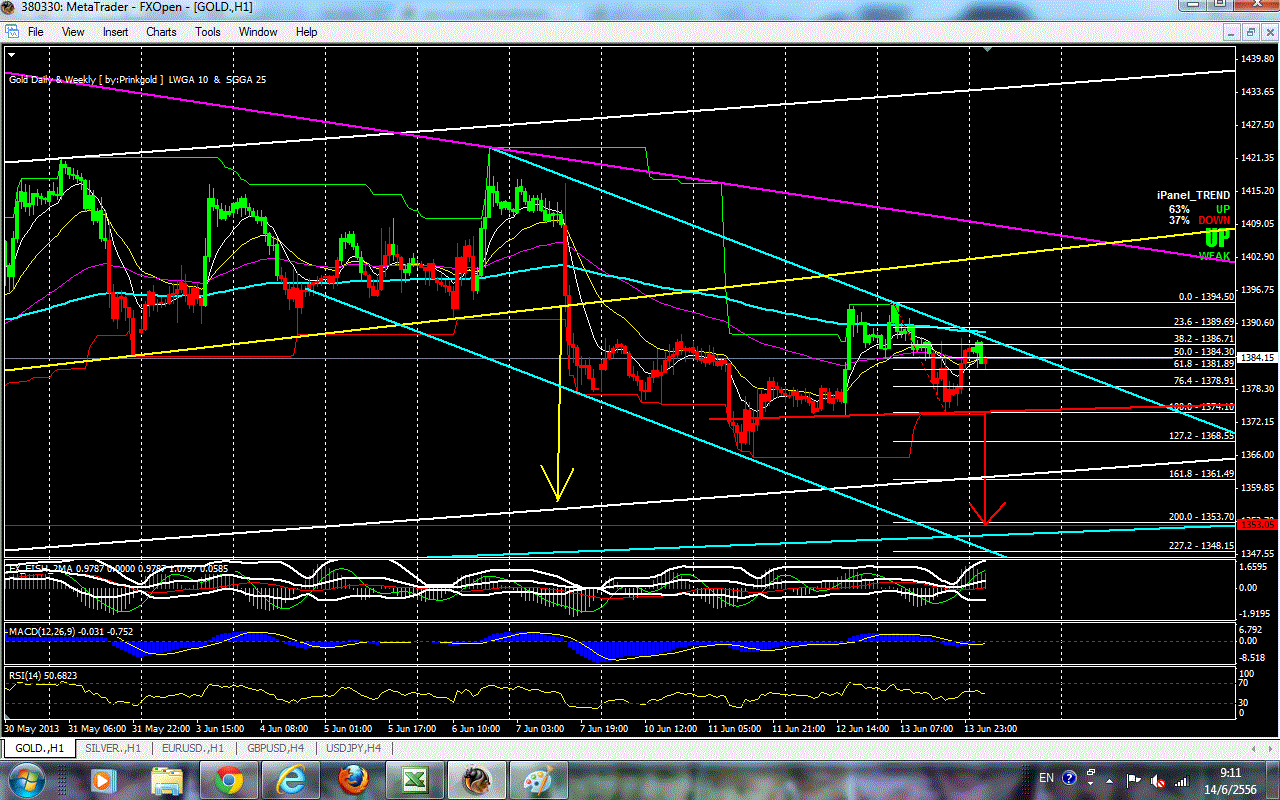Click the chart document icon beside File
This screenshot has width=1280, height=800.
click(x=12, y=32)
